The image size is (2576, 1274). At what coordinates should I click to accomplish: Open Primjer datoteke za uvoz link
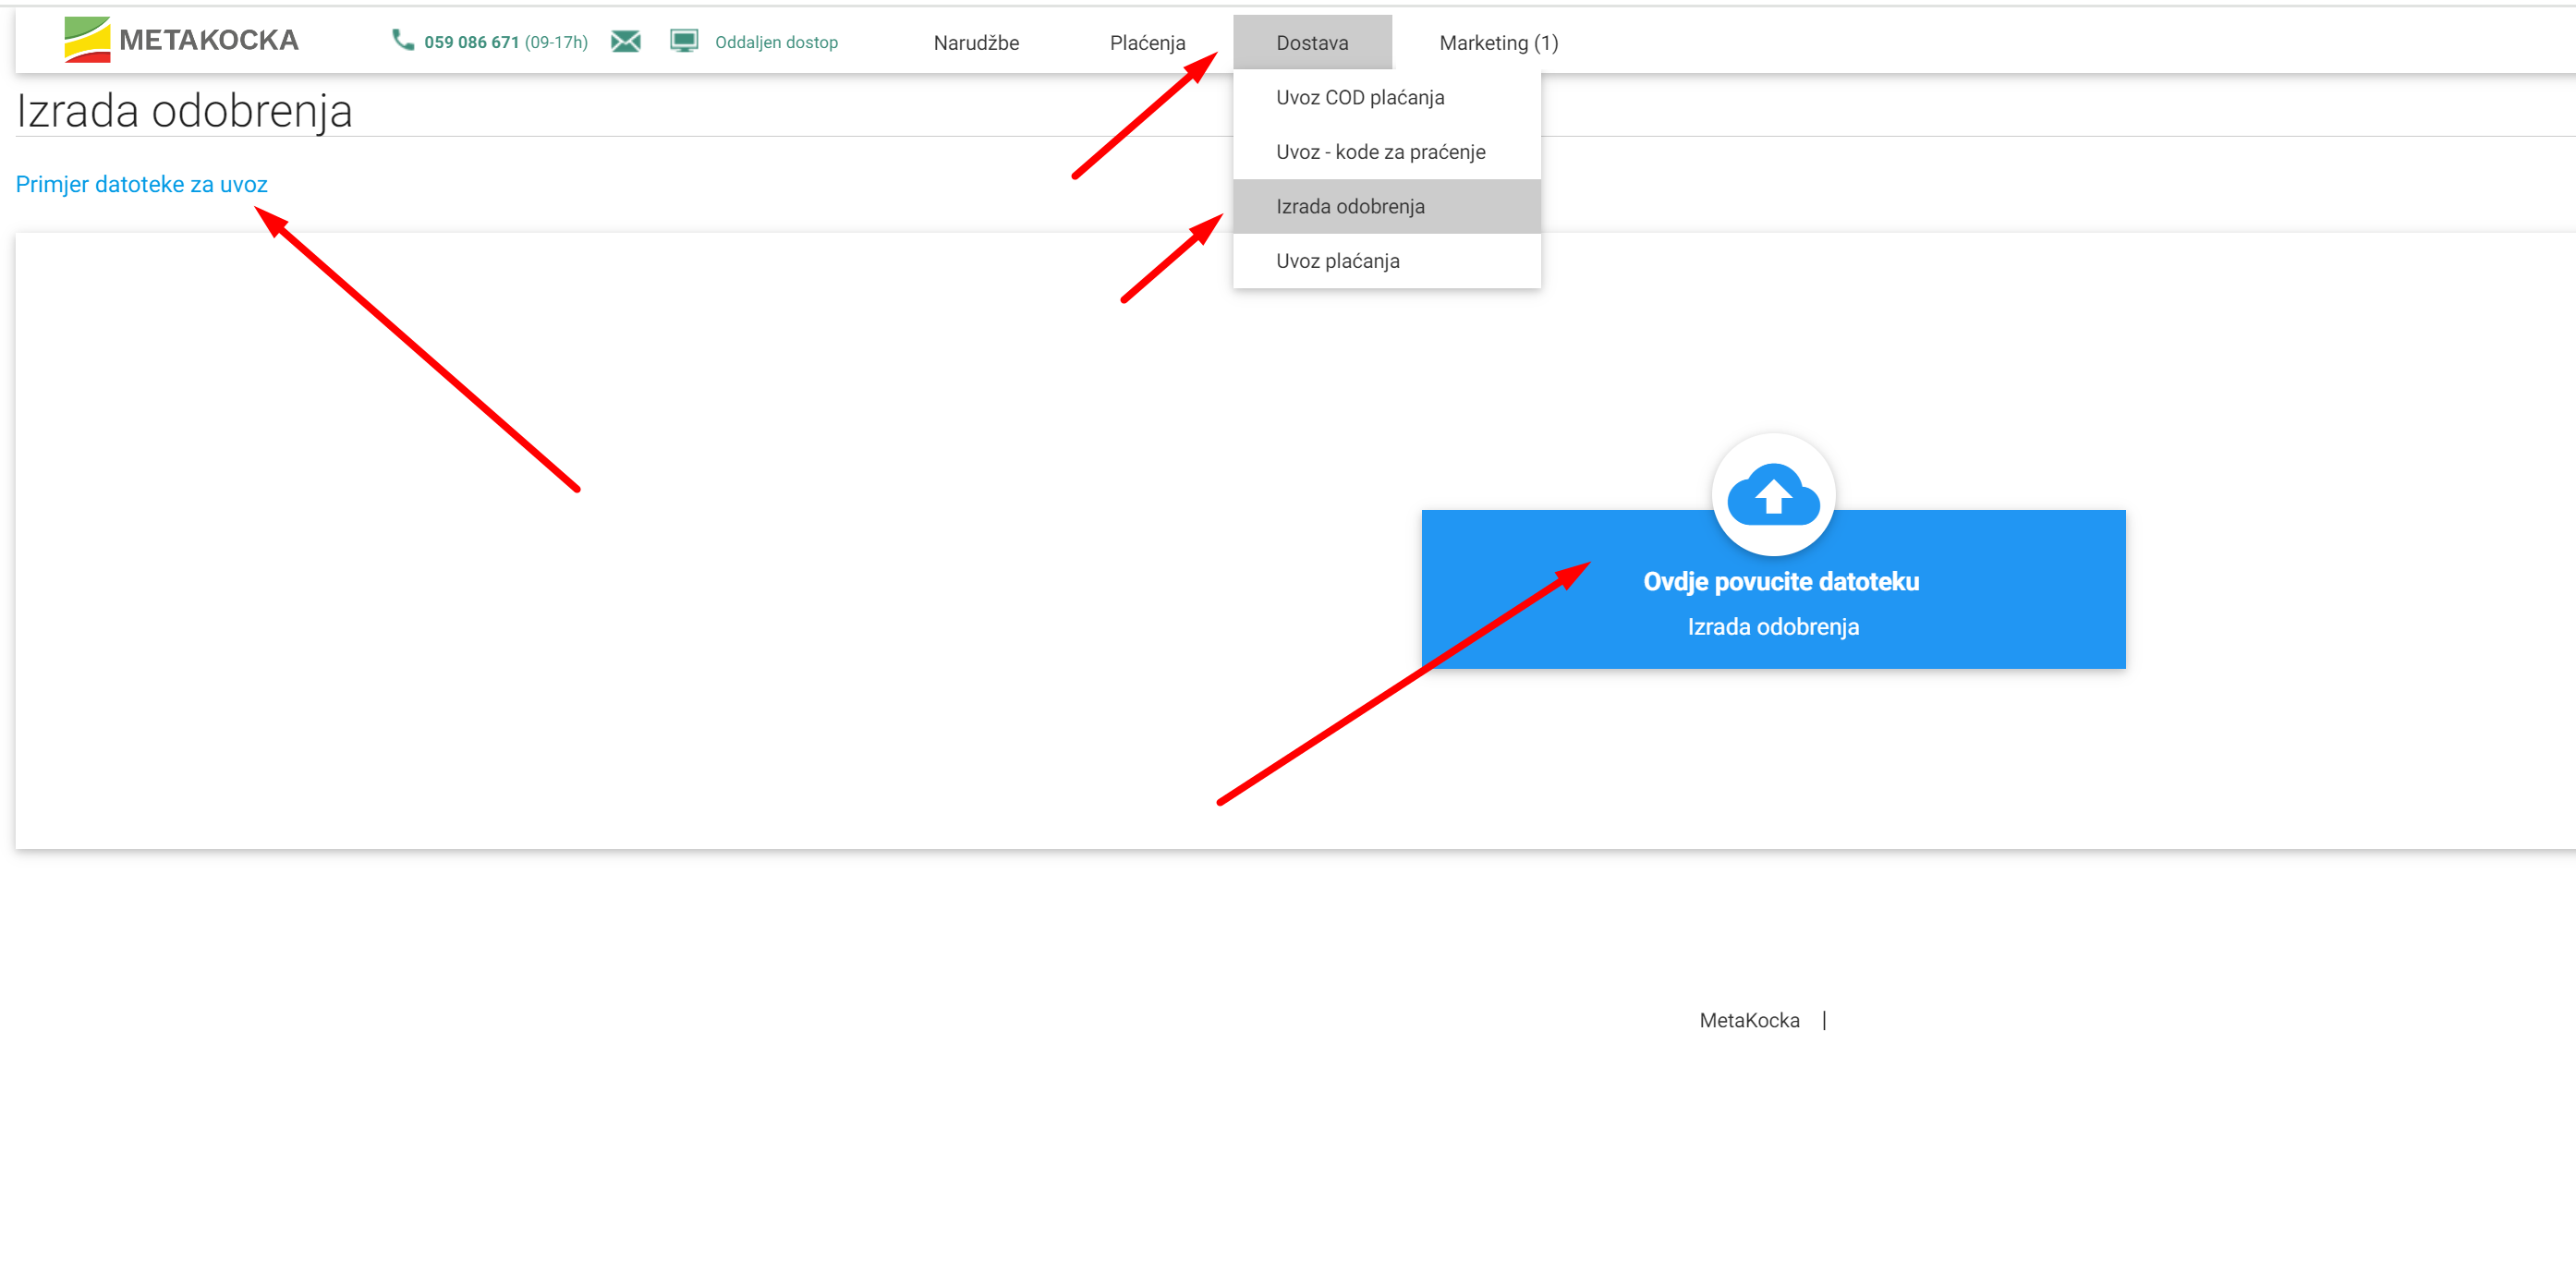[142, 184]
